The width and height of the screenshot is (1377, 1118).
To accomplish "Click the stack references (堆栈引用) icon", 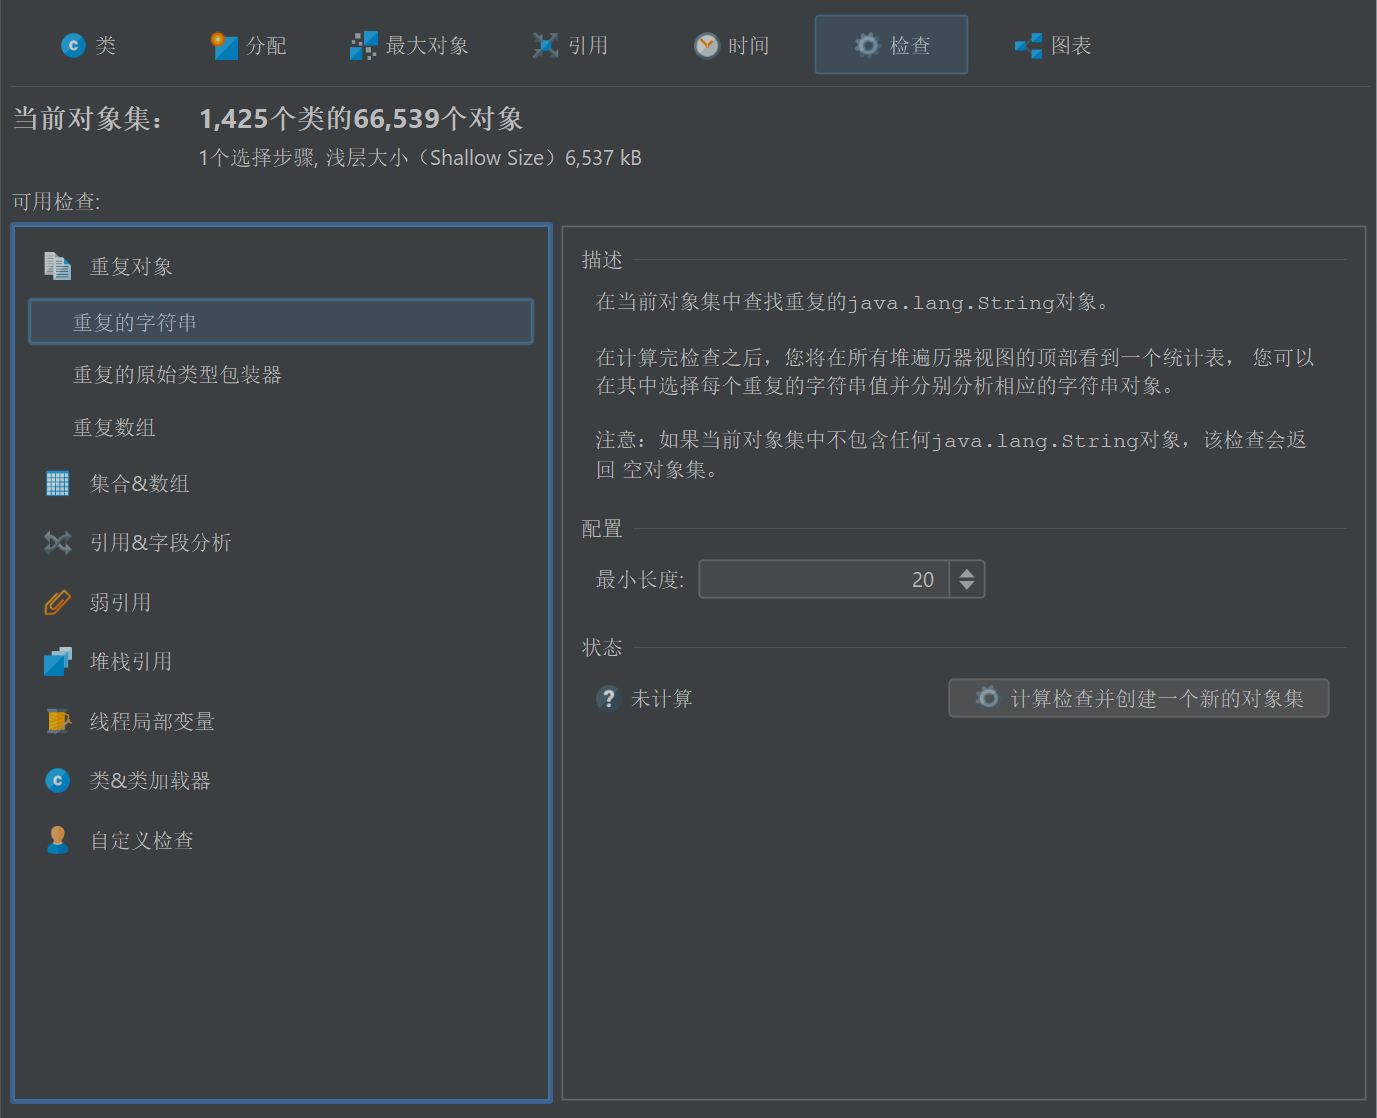I will [57, 661].
